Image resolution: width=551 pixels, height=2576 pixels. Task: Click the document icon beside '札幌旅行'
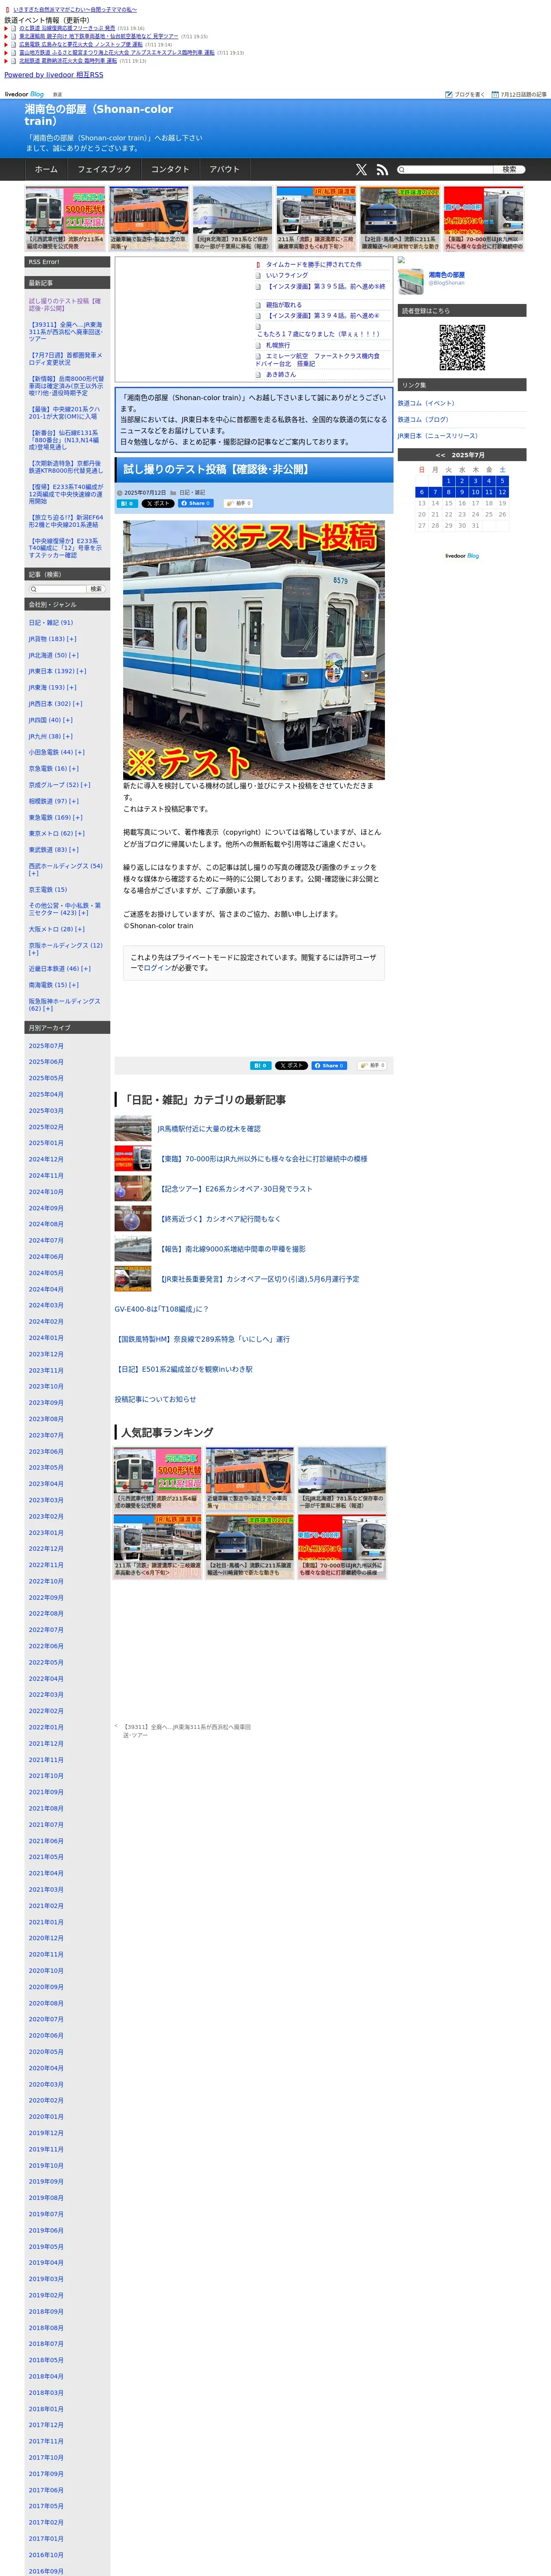click(258, 345)
